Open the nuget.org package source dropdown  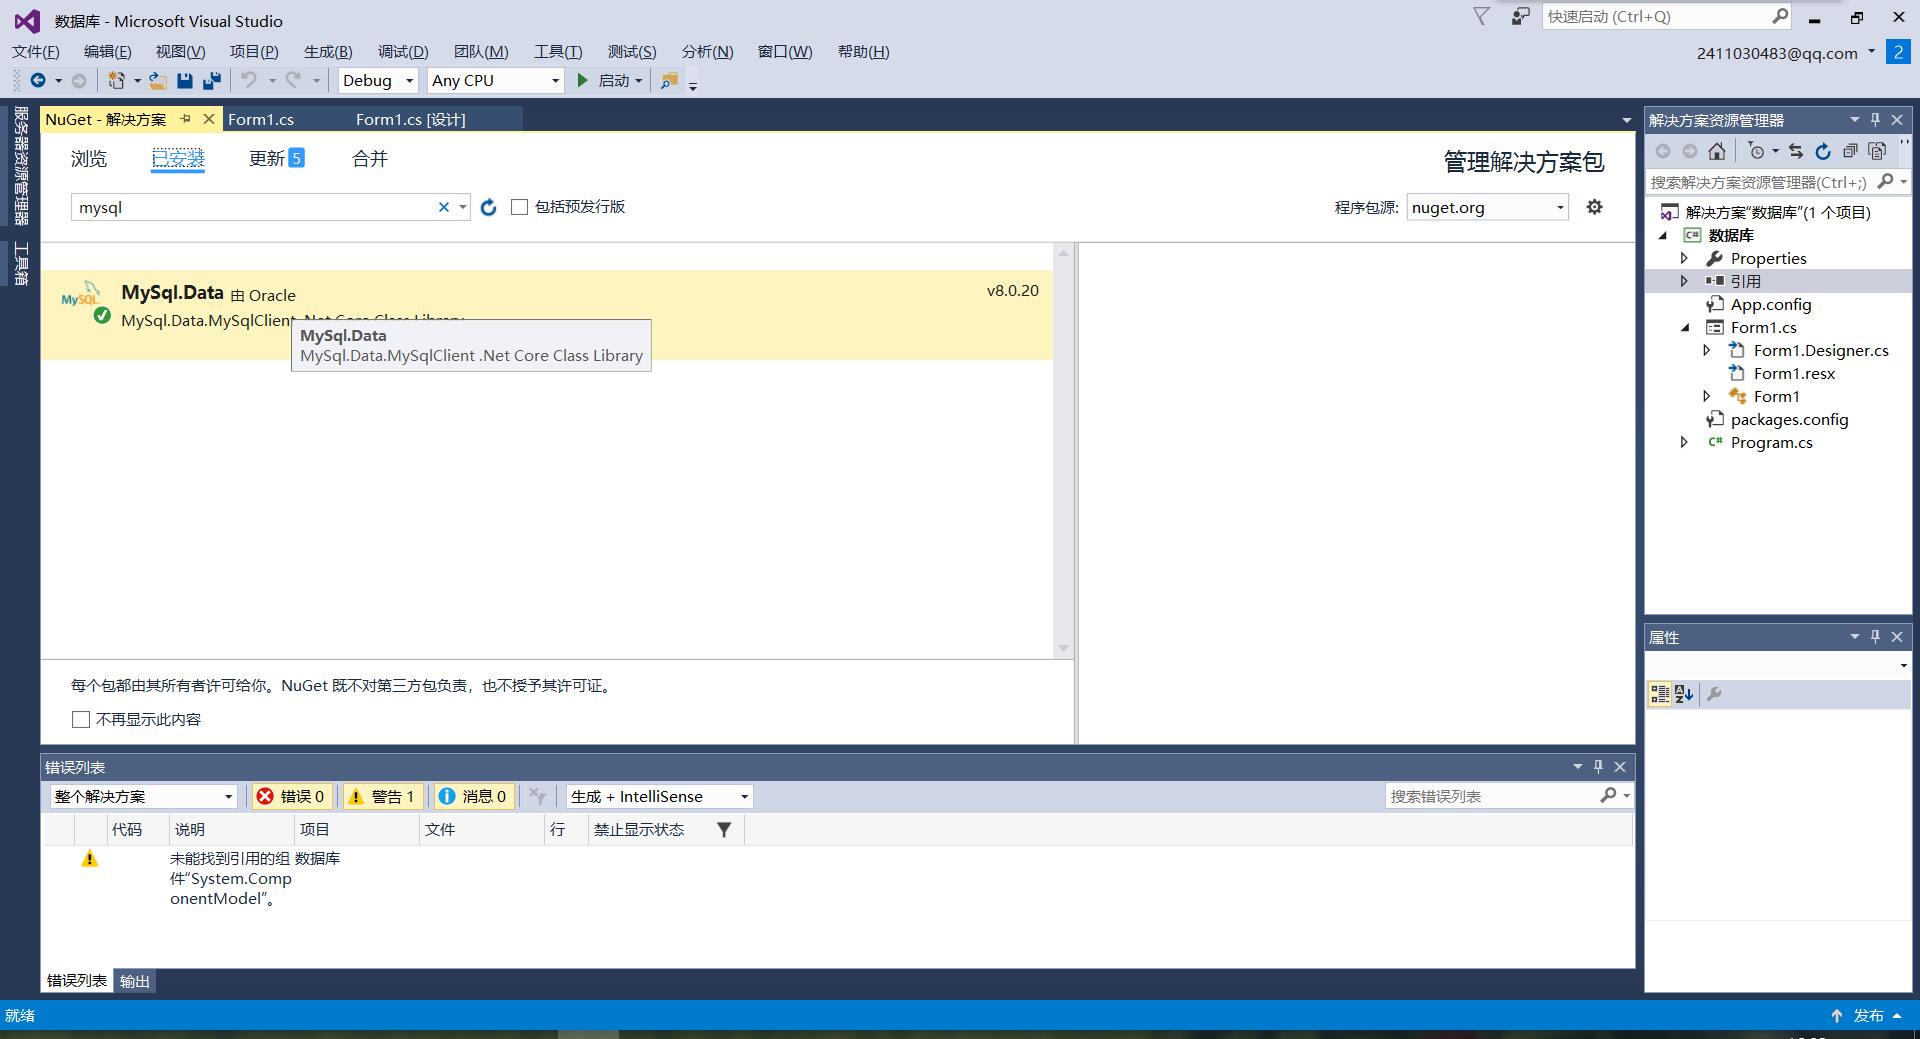[1487, 207]
